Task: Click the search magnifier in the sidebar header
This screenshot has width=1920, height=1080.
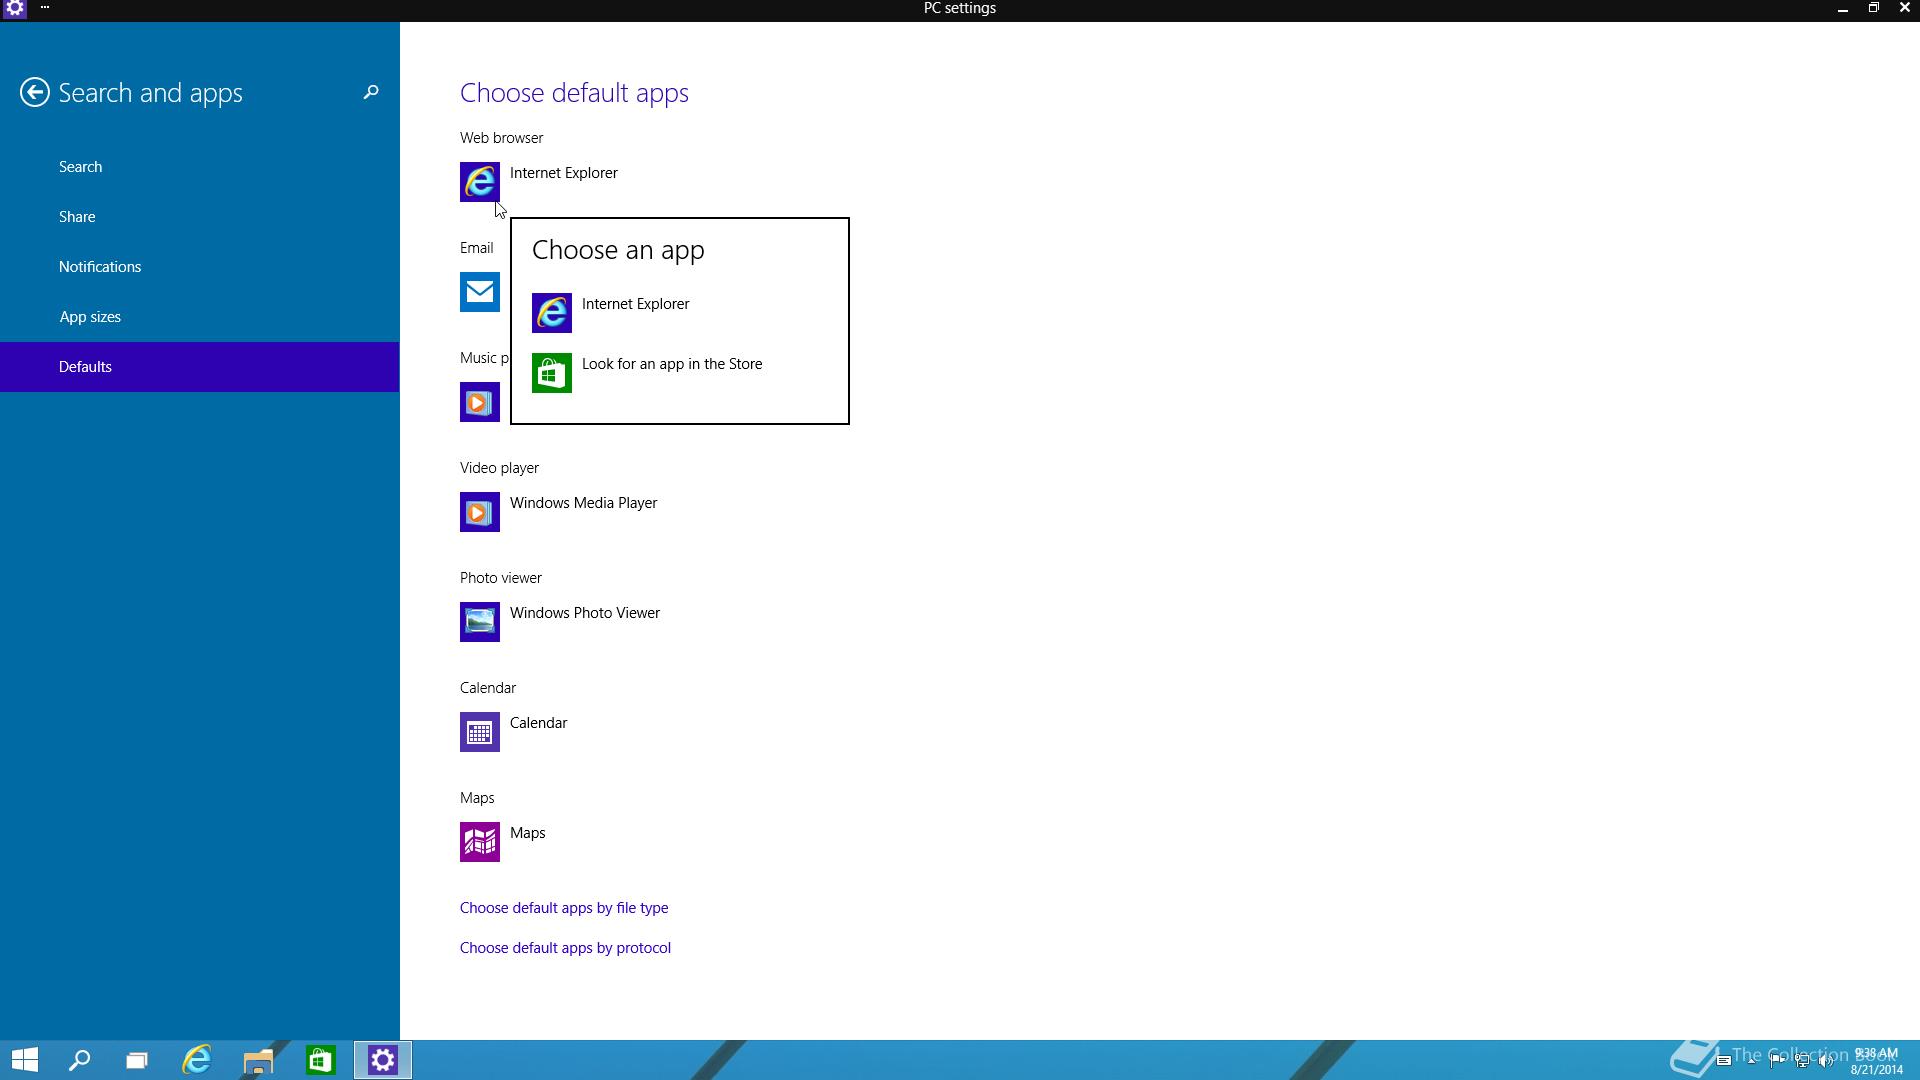Action: point(371,92)
